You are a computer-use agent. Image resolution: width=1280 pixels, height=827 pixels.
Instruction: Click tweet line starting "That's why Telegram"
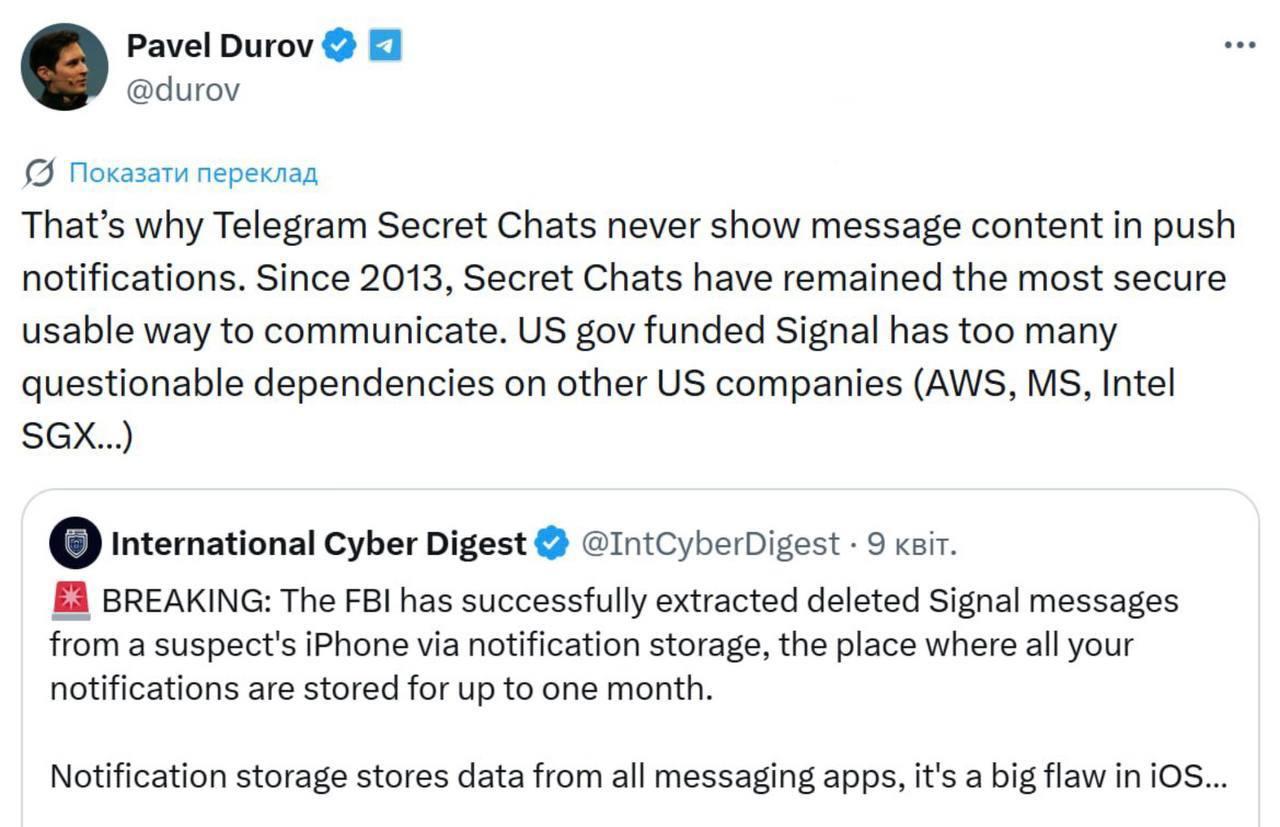point(628,226)
